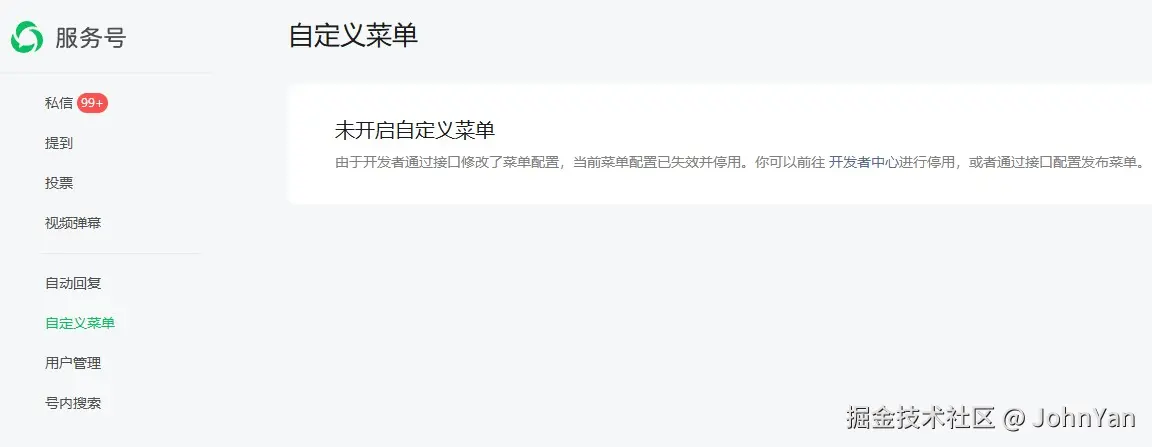Open 号内搜索 in-account search
Image resolution: width=1152 pixels, height=447 pixels.
[x=73, y=403]
